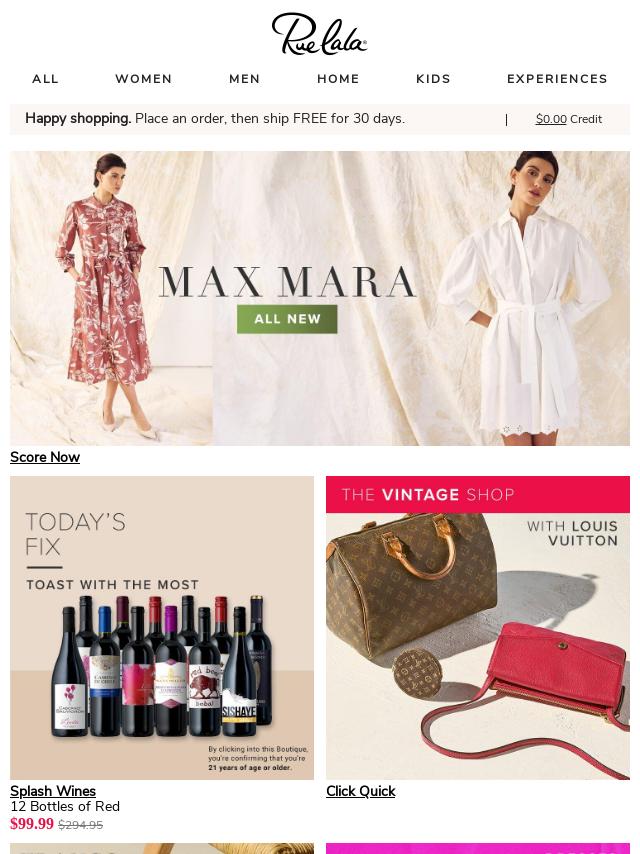
Task: Select the $99.99 sale price
Action: point(32,824)
